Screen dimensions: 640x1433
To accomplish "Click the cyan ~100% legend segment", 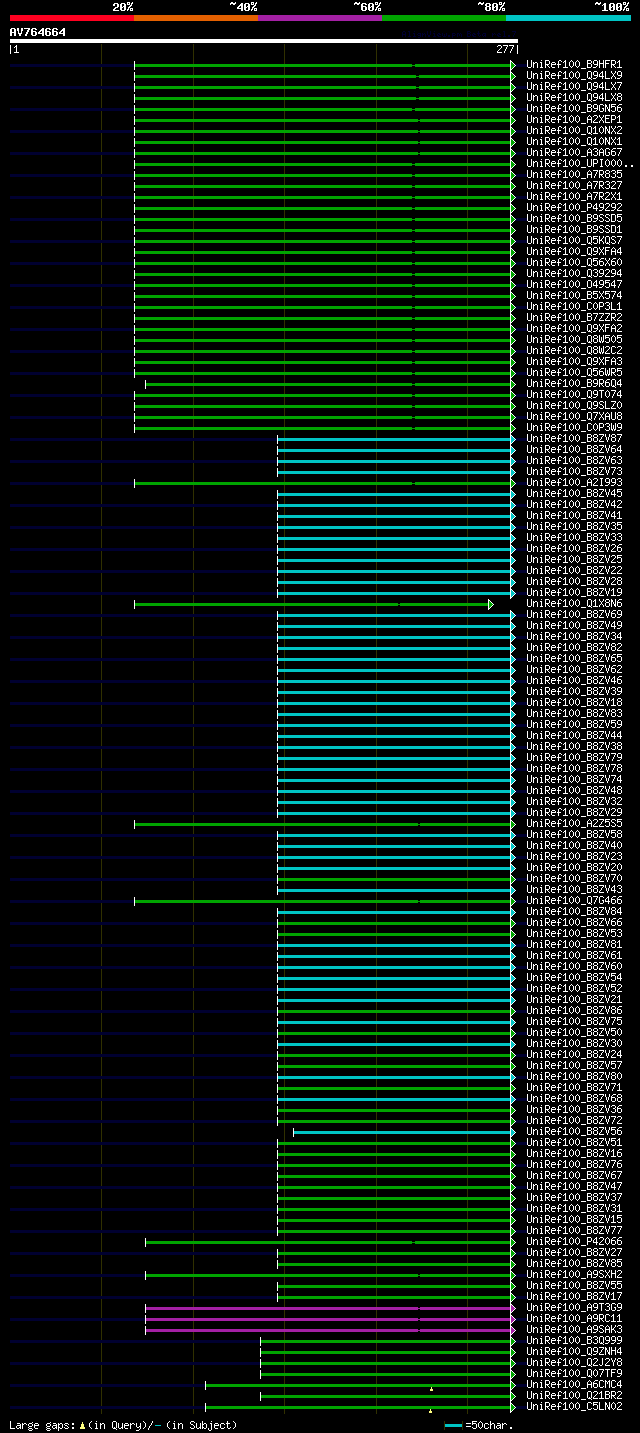I will pyautogui.click(x=568, y=18).
